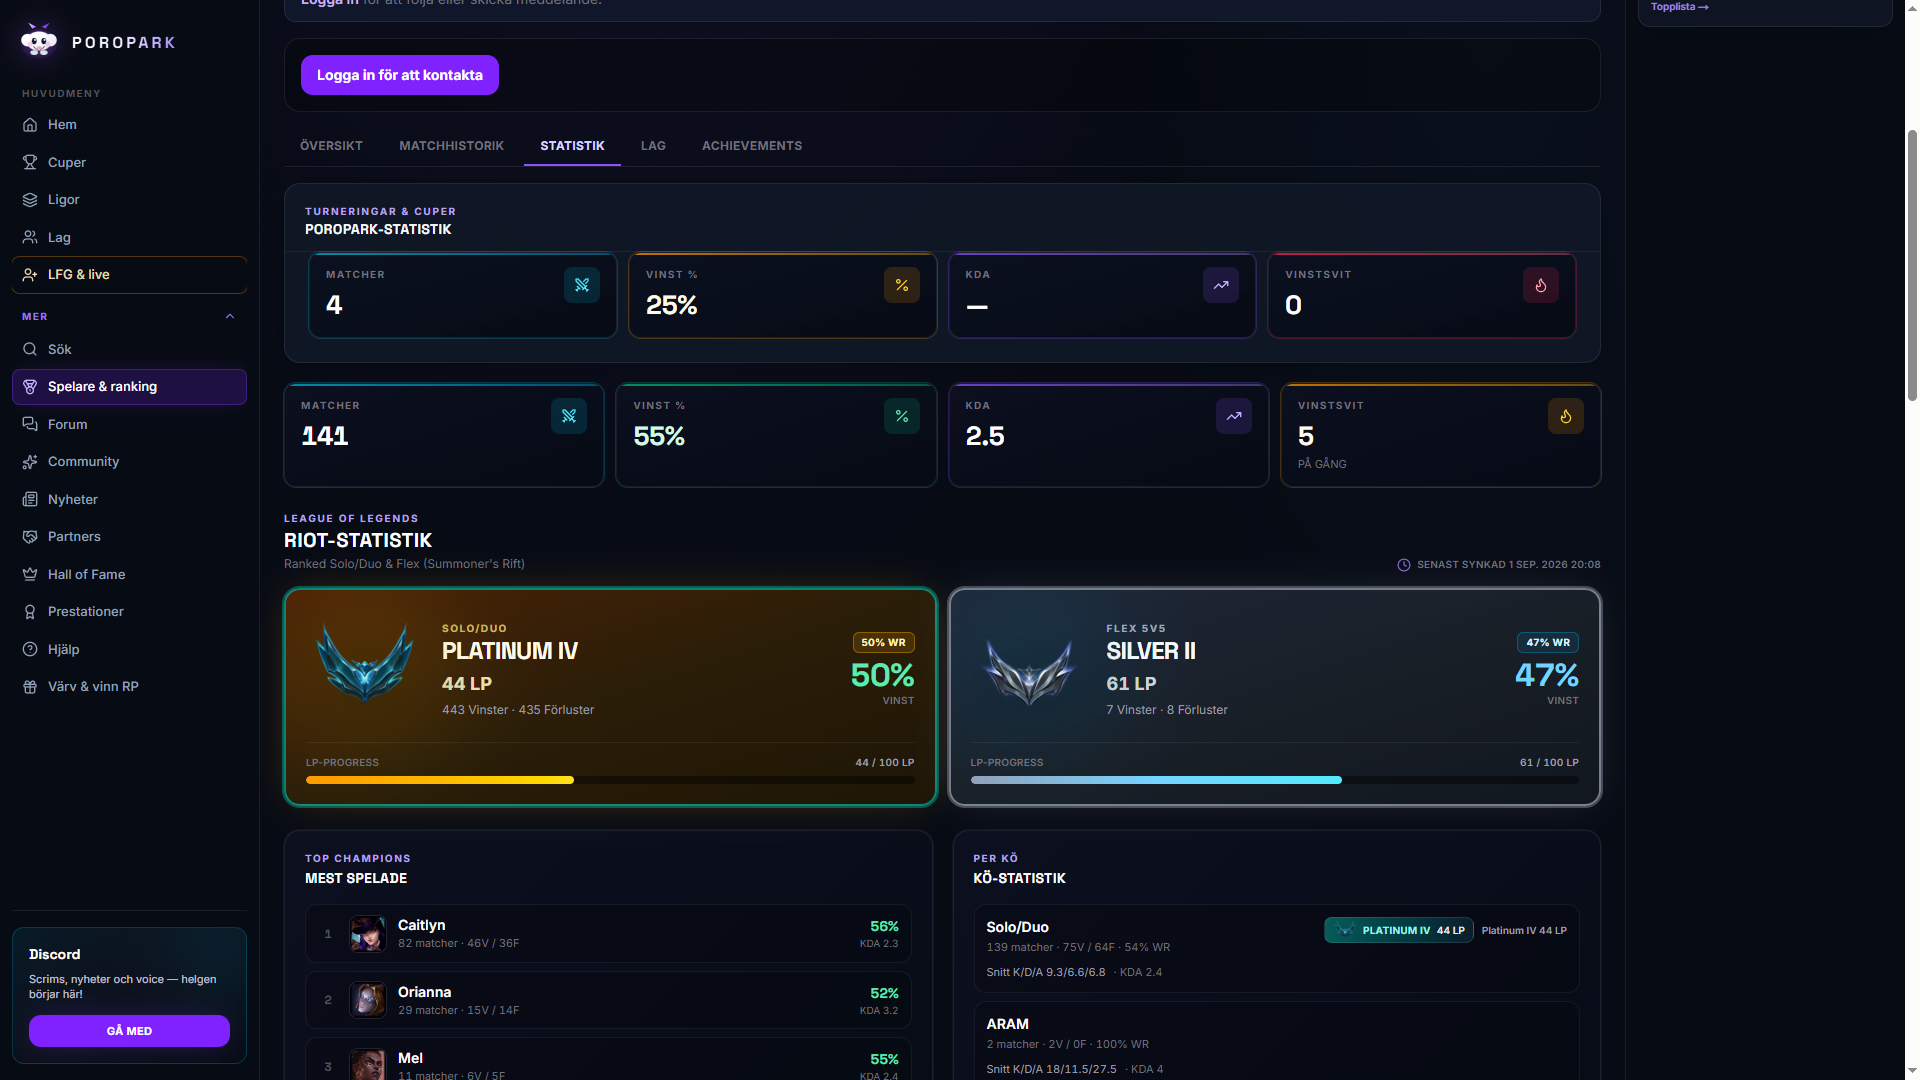
Task: Select the Statistik tab
Action: click(x=572, y=146)
